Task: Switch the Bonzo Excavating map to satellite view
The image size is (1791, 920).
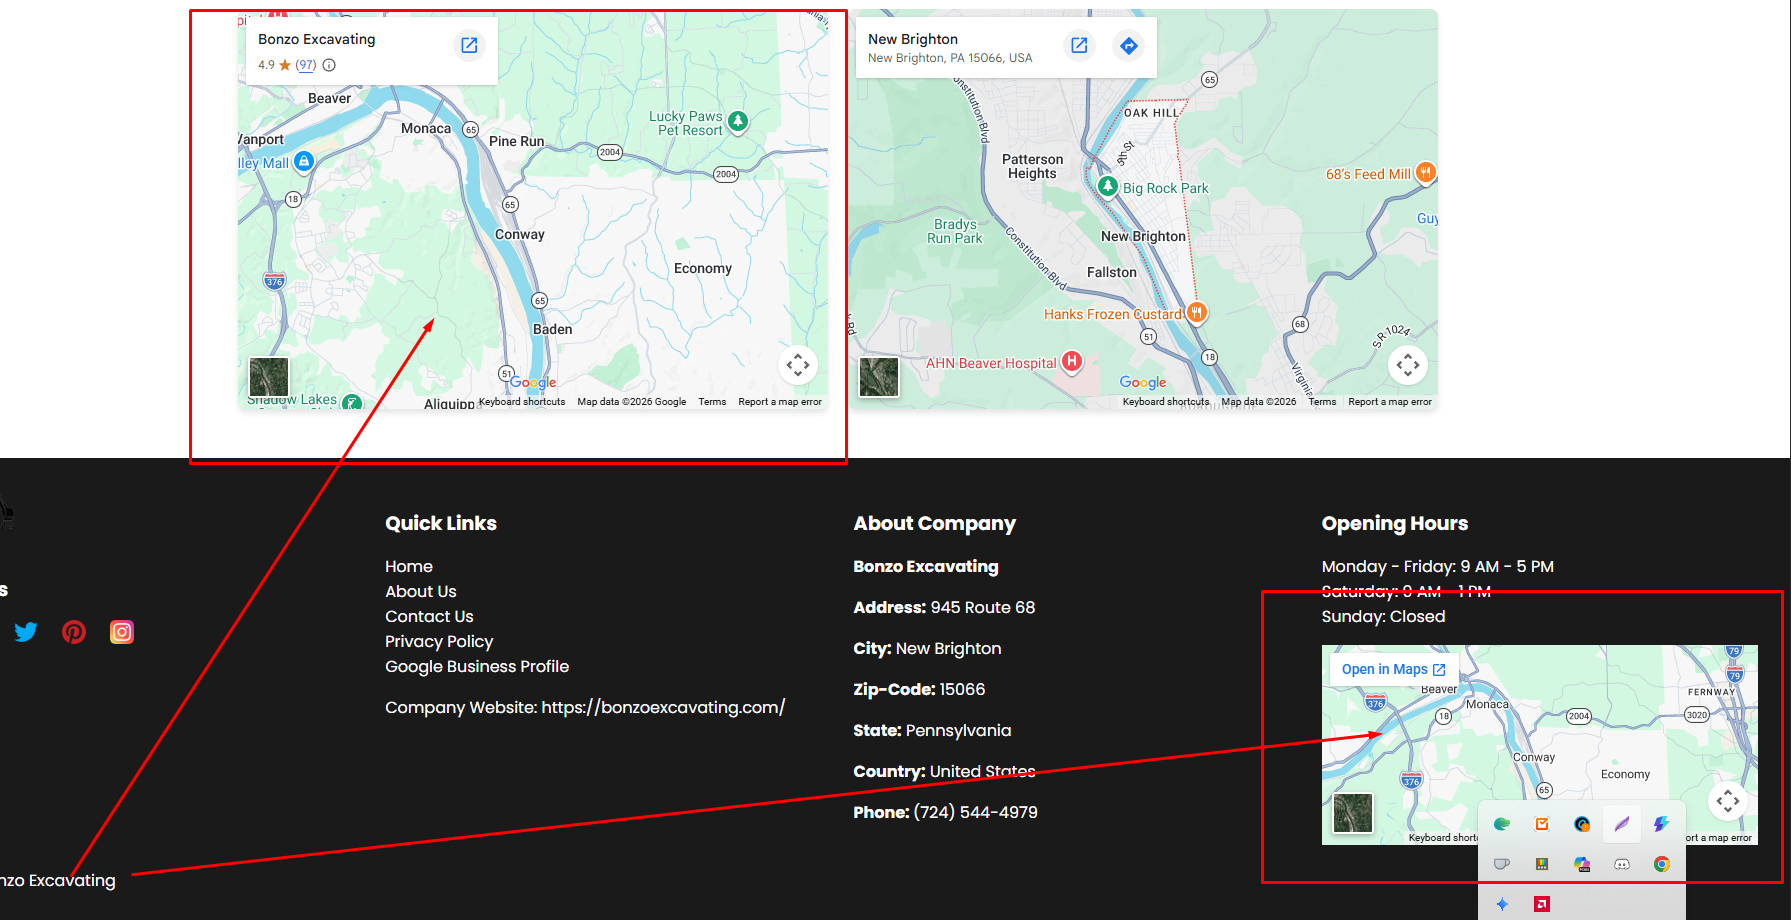Action: [x=269, y=377]
